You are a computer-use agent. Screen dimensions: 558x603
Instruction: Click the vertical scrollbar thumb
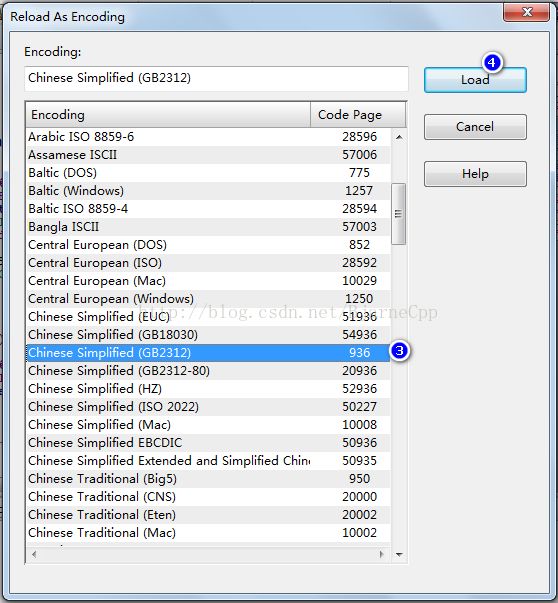click(398, 214)
